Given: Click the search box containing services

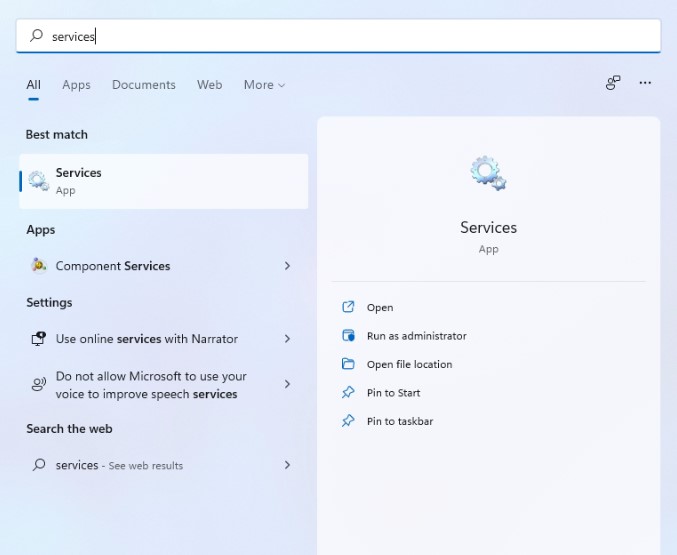Looking at the screenshot, I should (x=338, y=36).
